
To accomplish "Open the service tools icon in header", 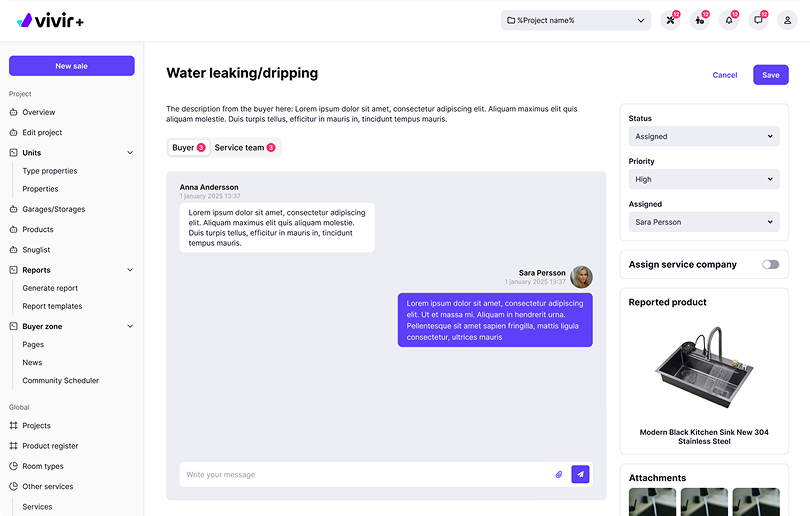I will point(670,20).
